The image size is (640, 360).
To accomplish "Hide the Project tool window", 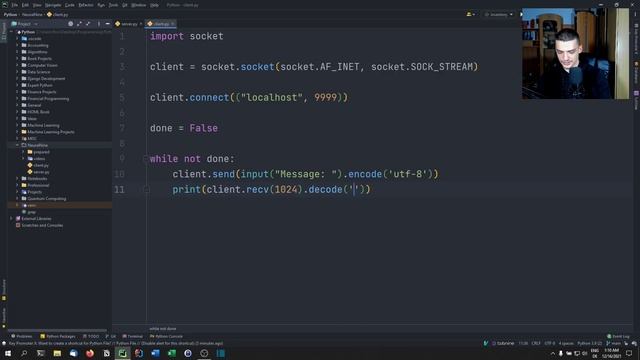I will click(107, 24).
